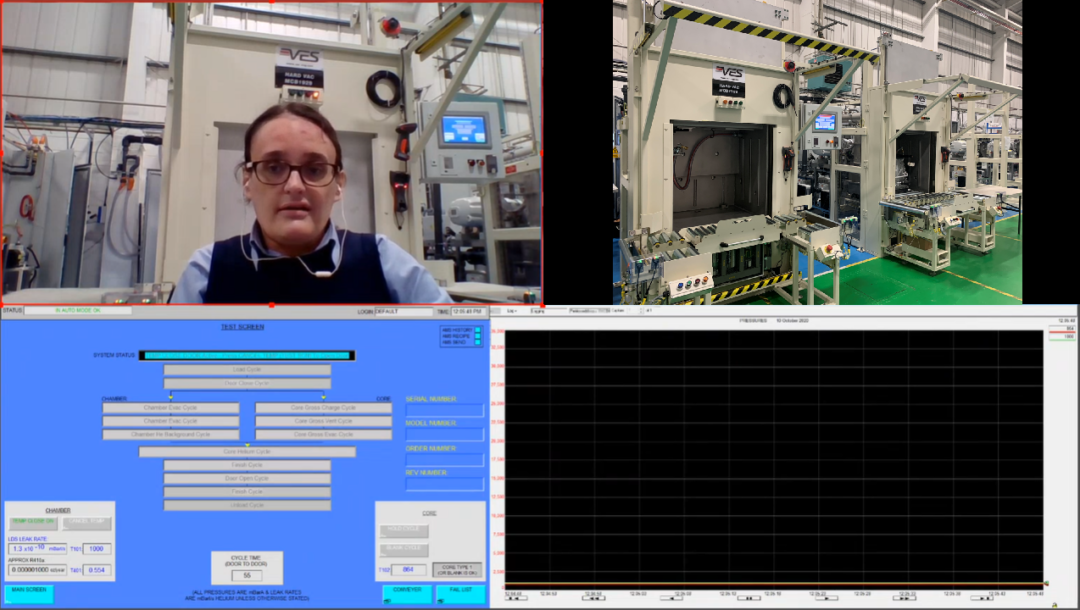The height and width of the screenshot is (610, 1080).
Task: Click the right-side machine photo
Action: click(x=817, y=152)
